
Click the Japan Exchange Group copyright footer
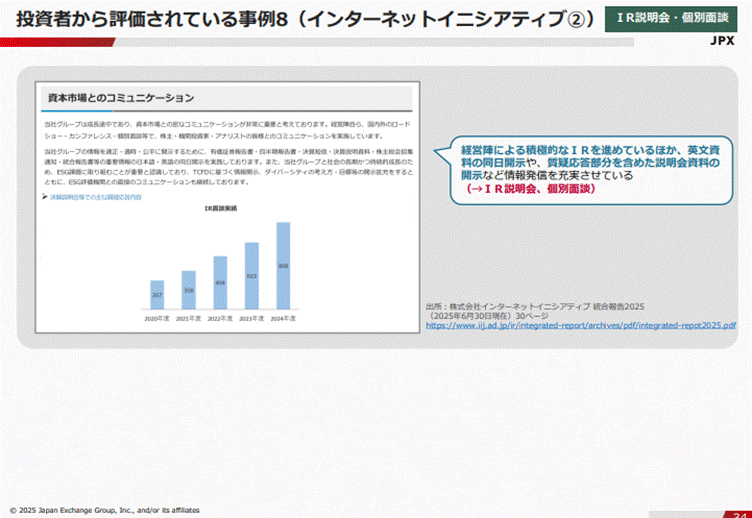point(105,509)
